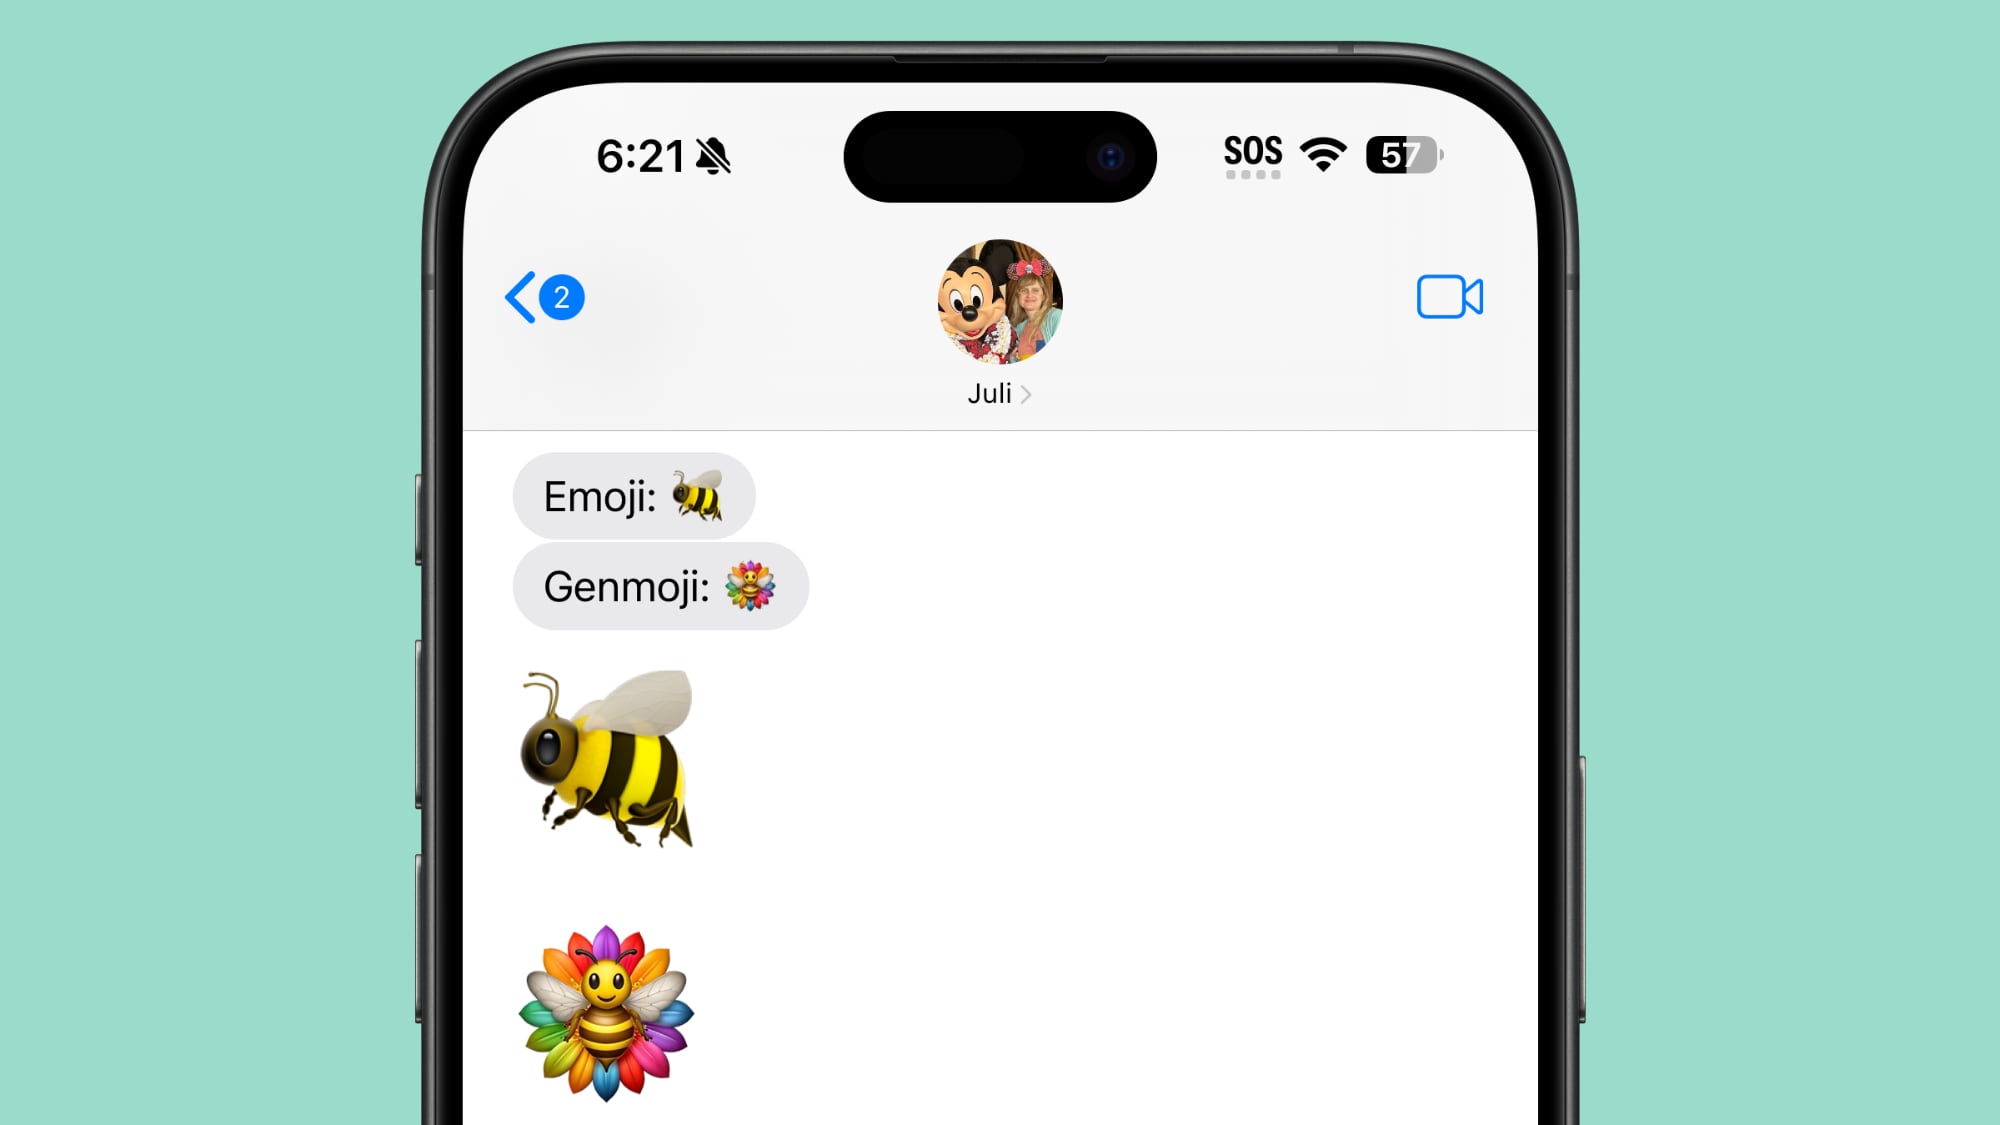Tap the mute/silent bell icon
The height and width of the screenshot is (1125, 2000).
pyautogui.click(x=723, y=154)
